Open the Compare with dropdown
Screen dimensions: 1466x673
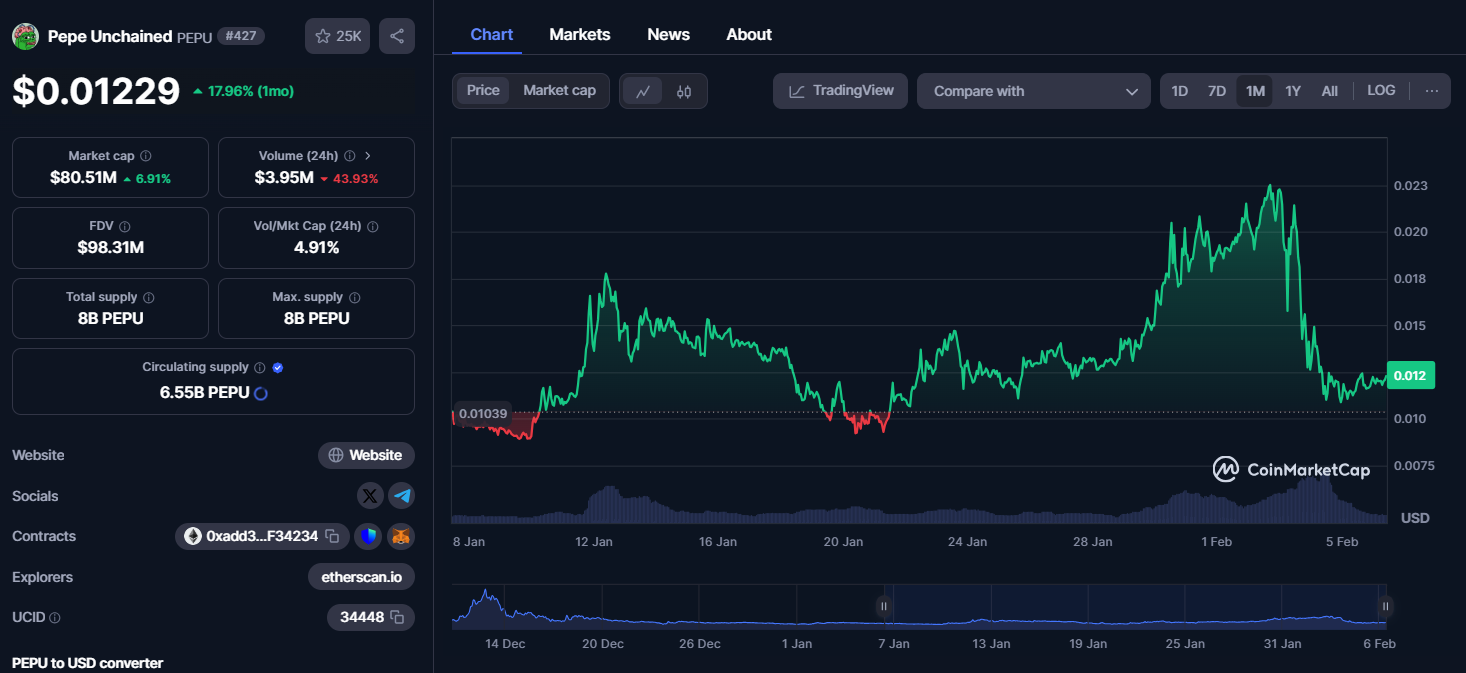coord(1034,91)
